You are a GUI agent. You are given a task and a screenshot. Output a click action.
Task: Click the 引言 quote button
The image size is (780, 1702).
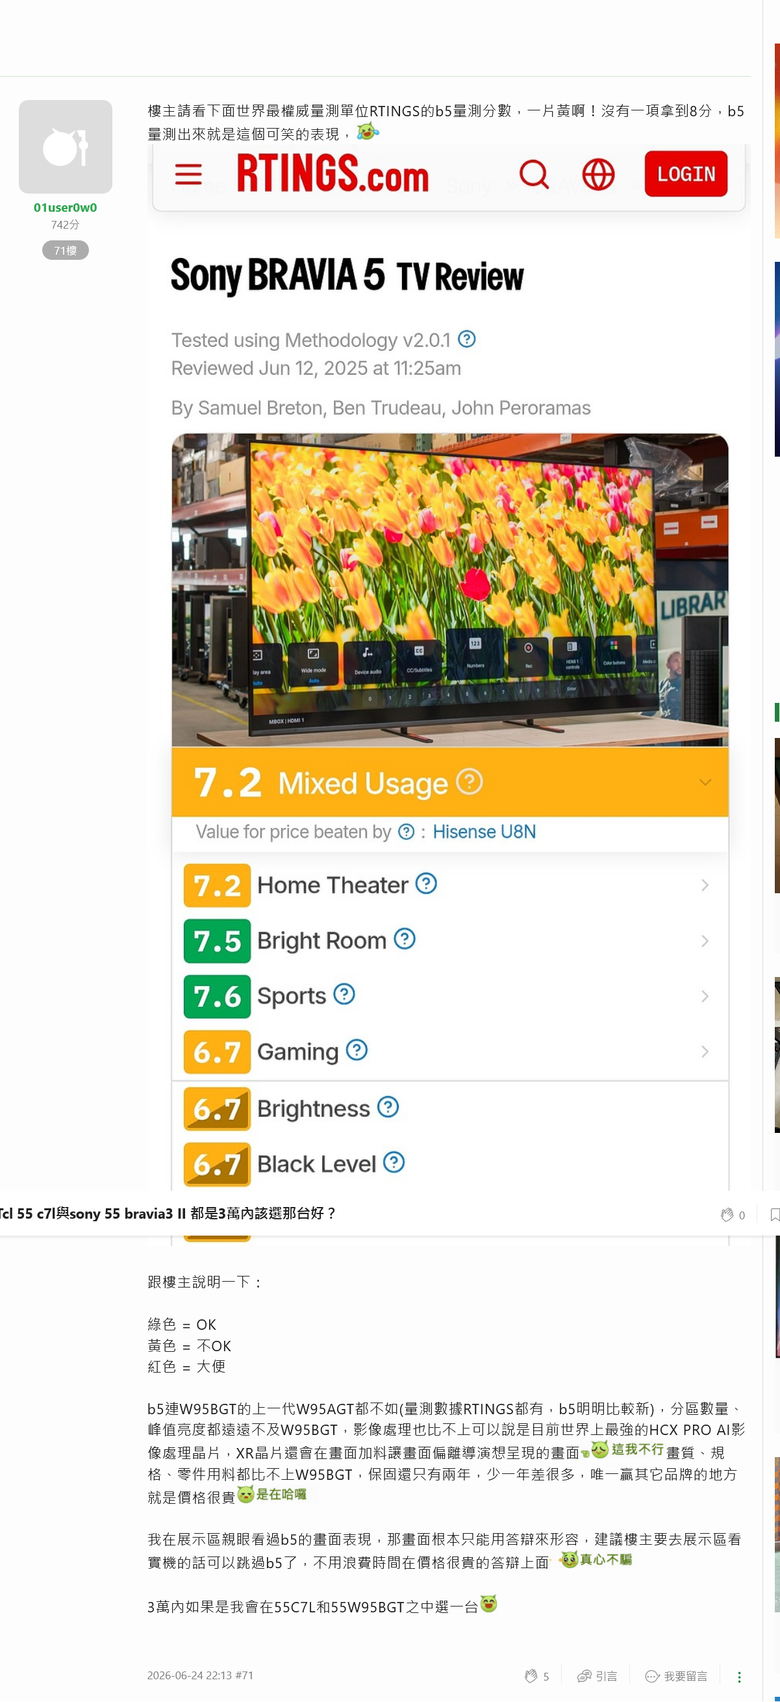click(597, 1676)
